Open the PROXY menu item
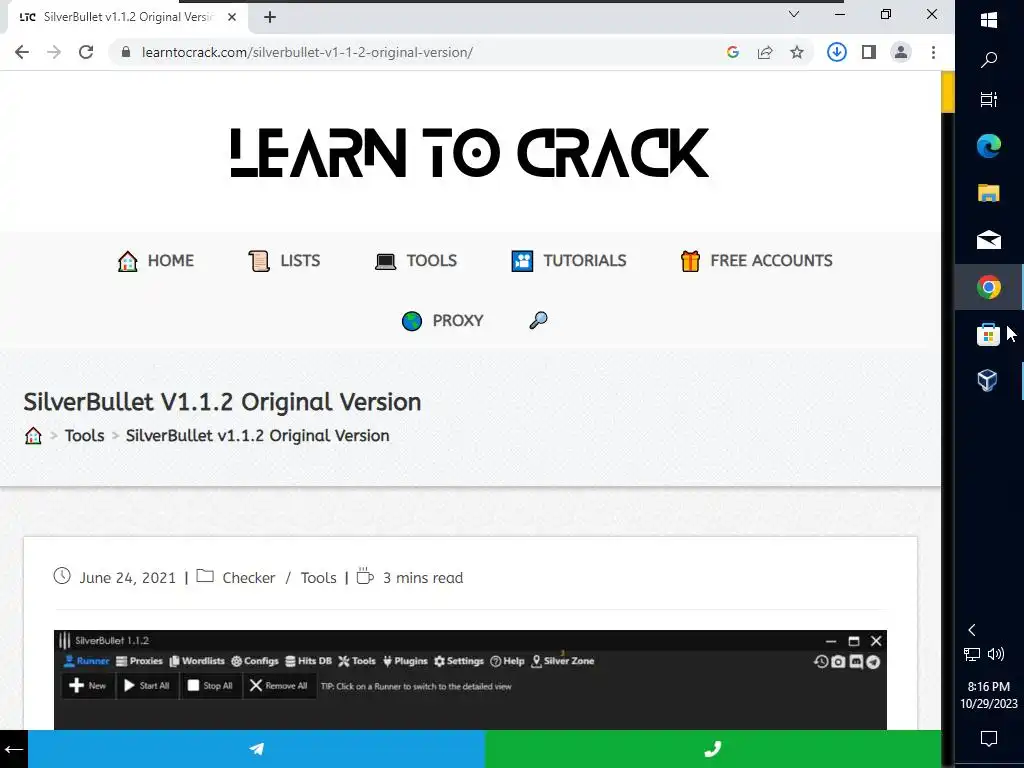The image size is (1024, 768). click(442, 321)
